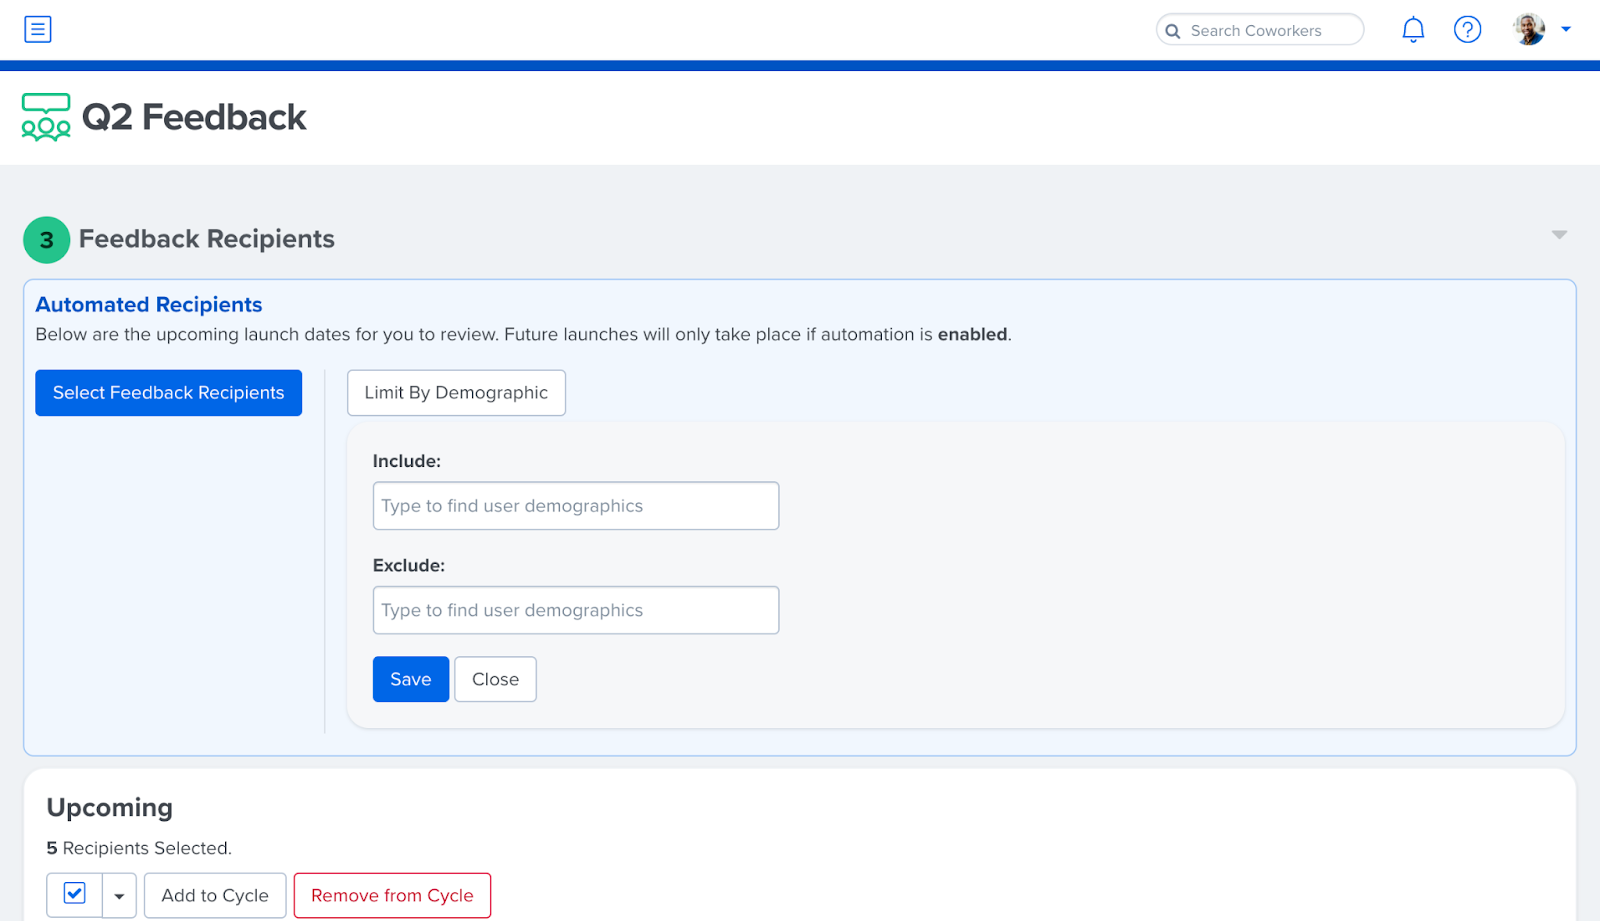Screen dimensions: 1600x921
Task: Open the notifications bell
Action: [1413, 30]
